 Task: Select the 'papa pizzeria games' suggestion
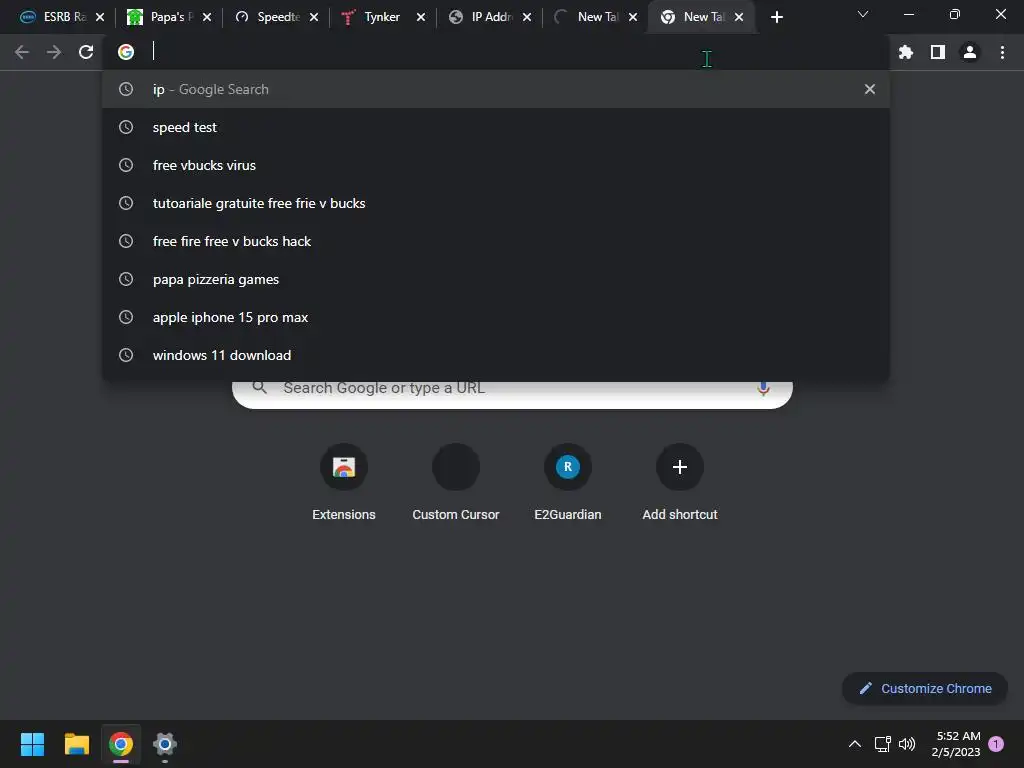tap(495, 279)
